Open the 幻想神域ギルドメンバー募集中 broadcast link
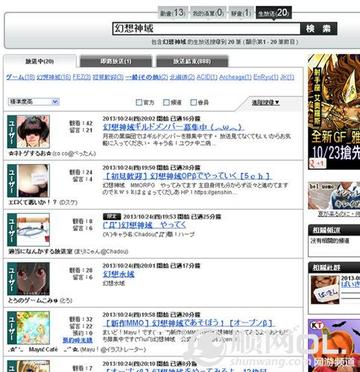 pos(174,127)
